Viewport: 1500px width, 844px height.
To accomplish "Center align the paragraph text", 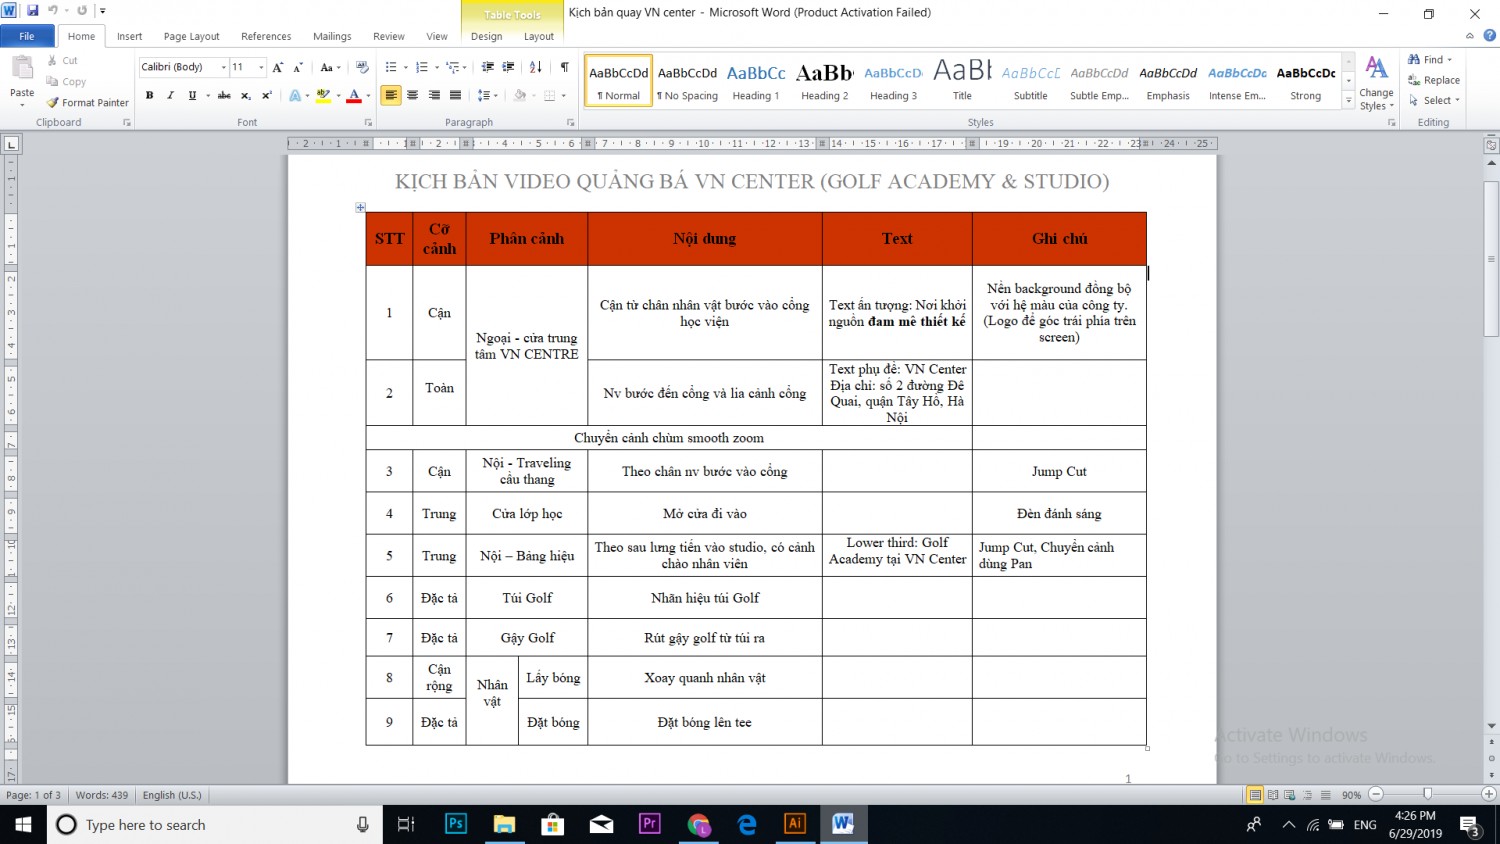I will click(x=412, y=95).
